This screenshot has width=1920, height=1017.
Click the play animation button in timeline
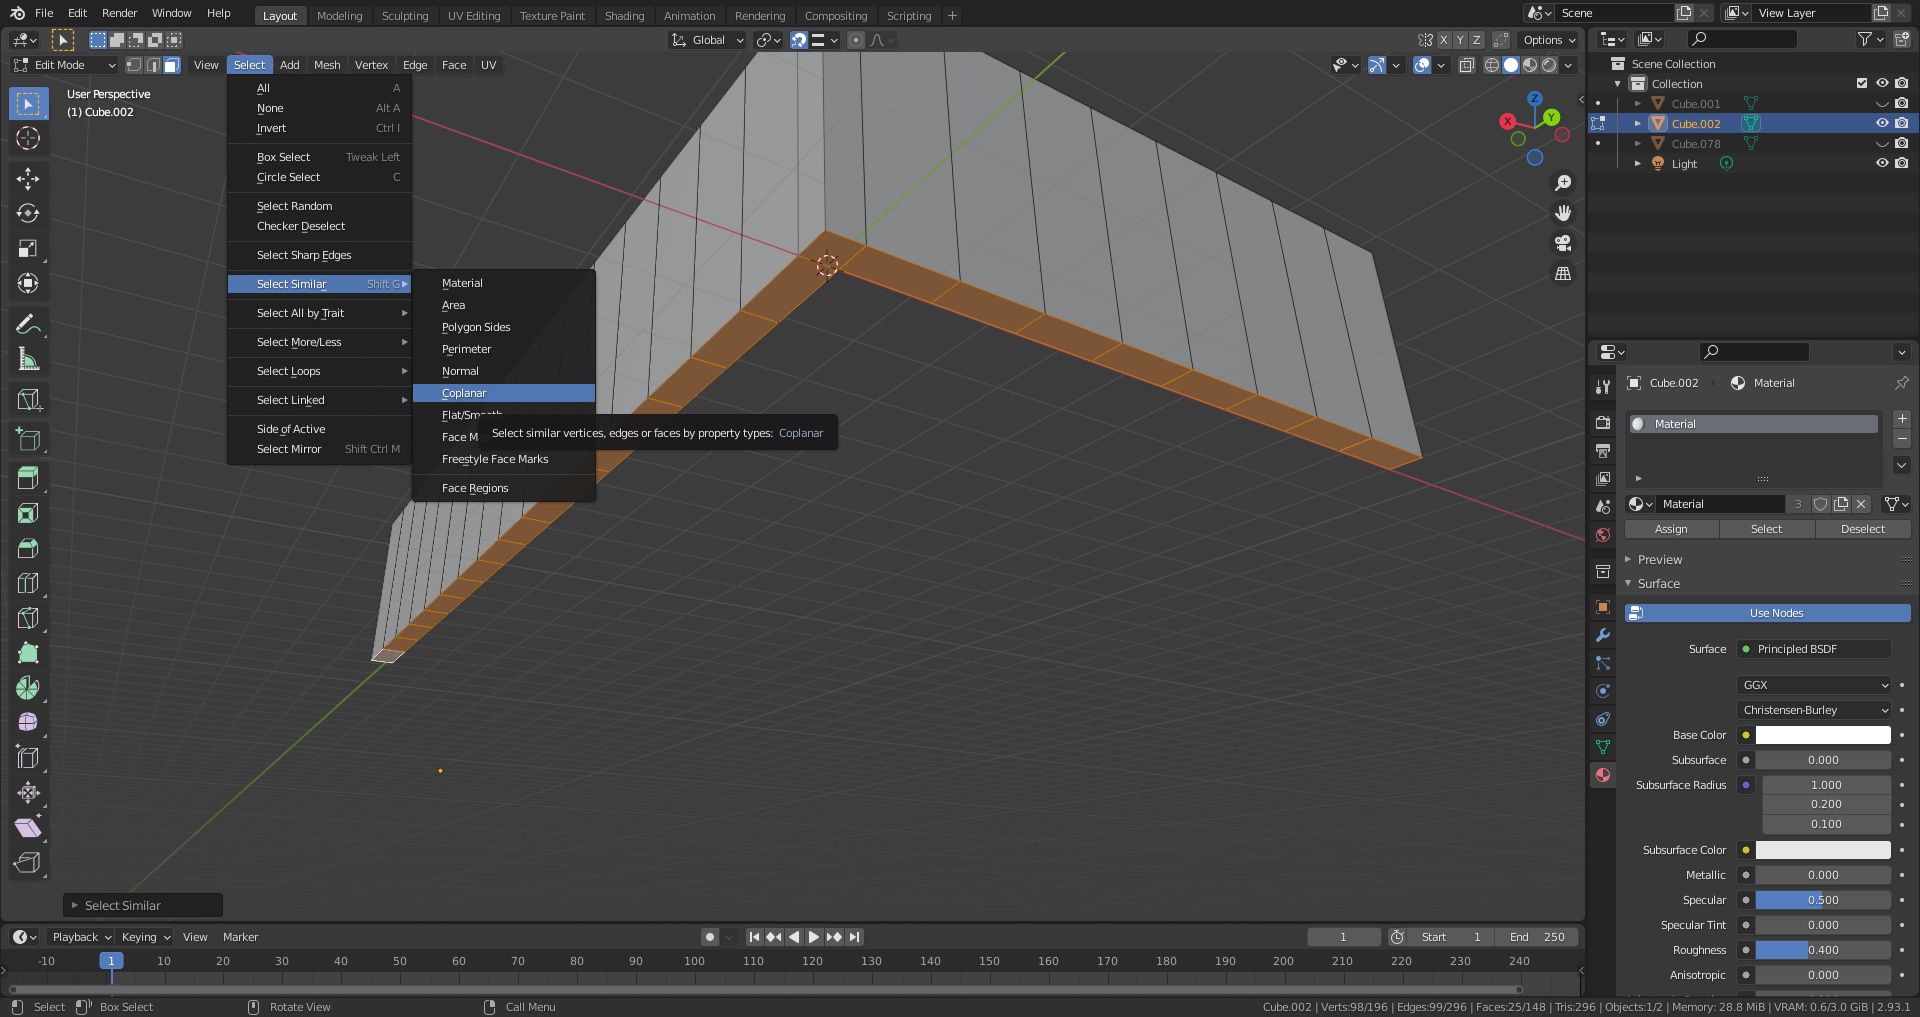pyautogui.click(x=814, y=937)
